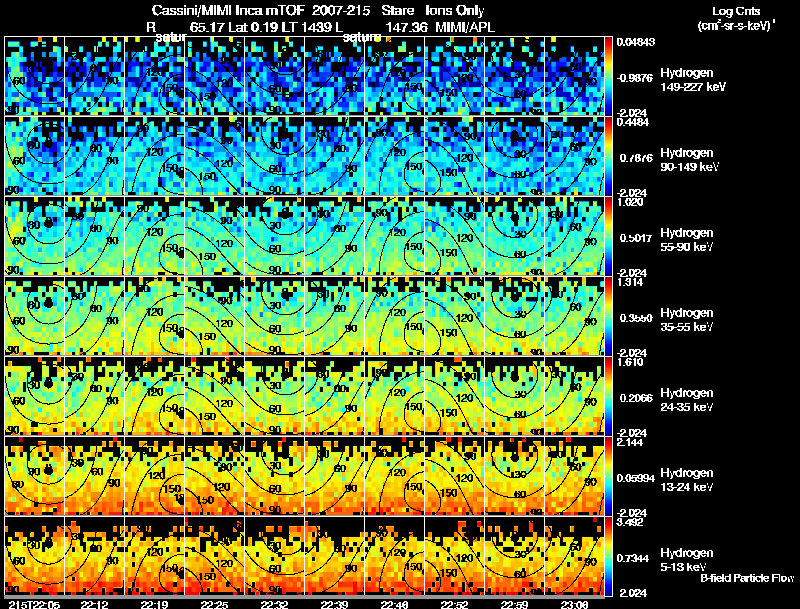This screenshot has width=800, height=609.
Task: Click the 'Stare' mode label in header
Action: click(397, 11)
